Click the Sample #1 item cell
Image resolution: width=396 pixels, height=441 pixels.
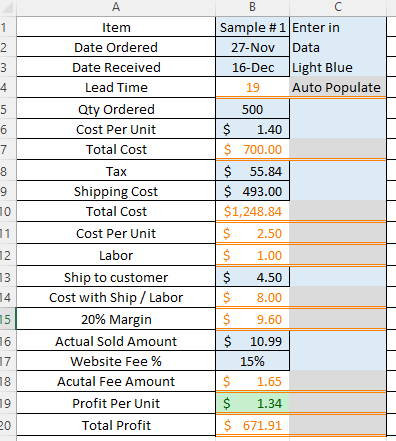tap(252, 27)
